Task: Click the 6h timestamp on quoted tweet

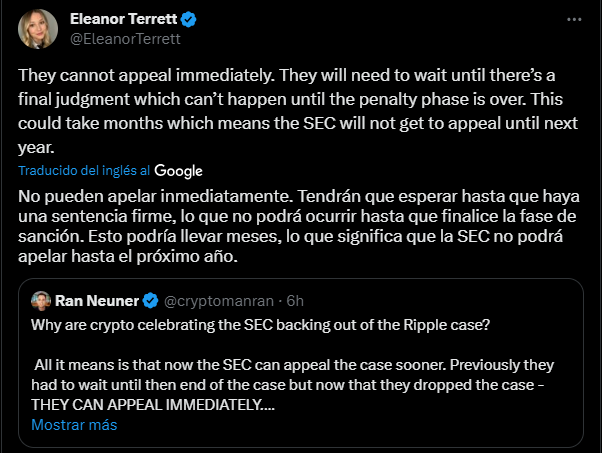Action: click(294, 300)
